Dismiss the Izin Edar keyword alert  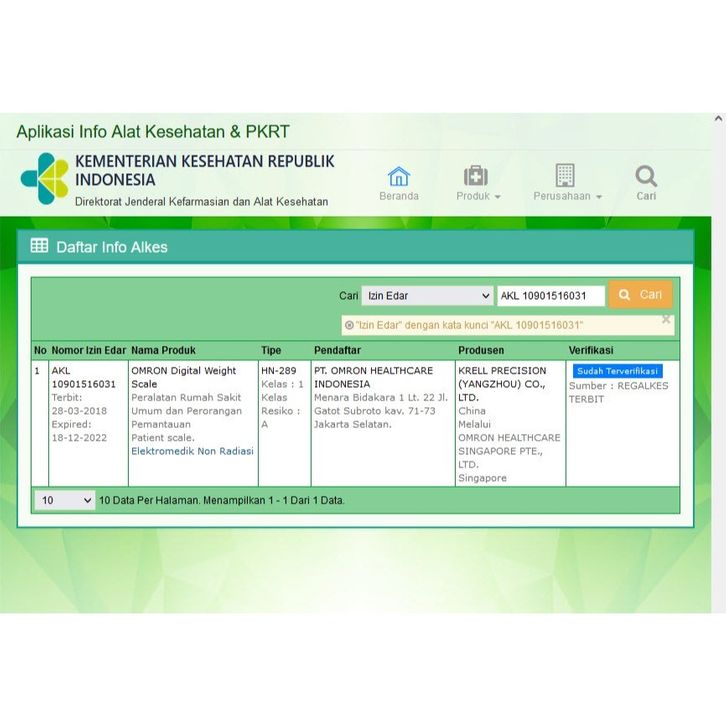point(666,320)
